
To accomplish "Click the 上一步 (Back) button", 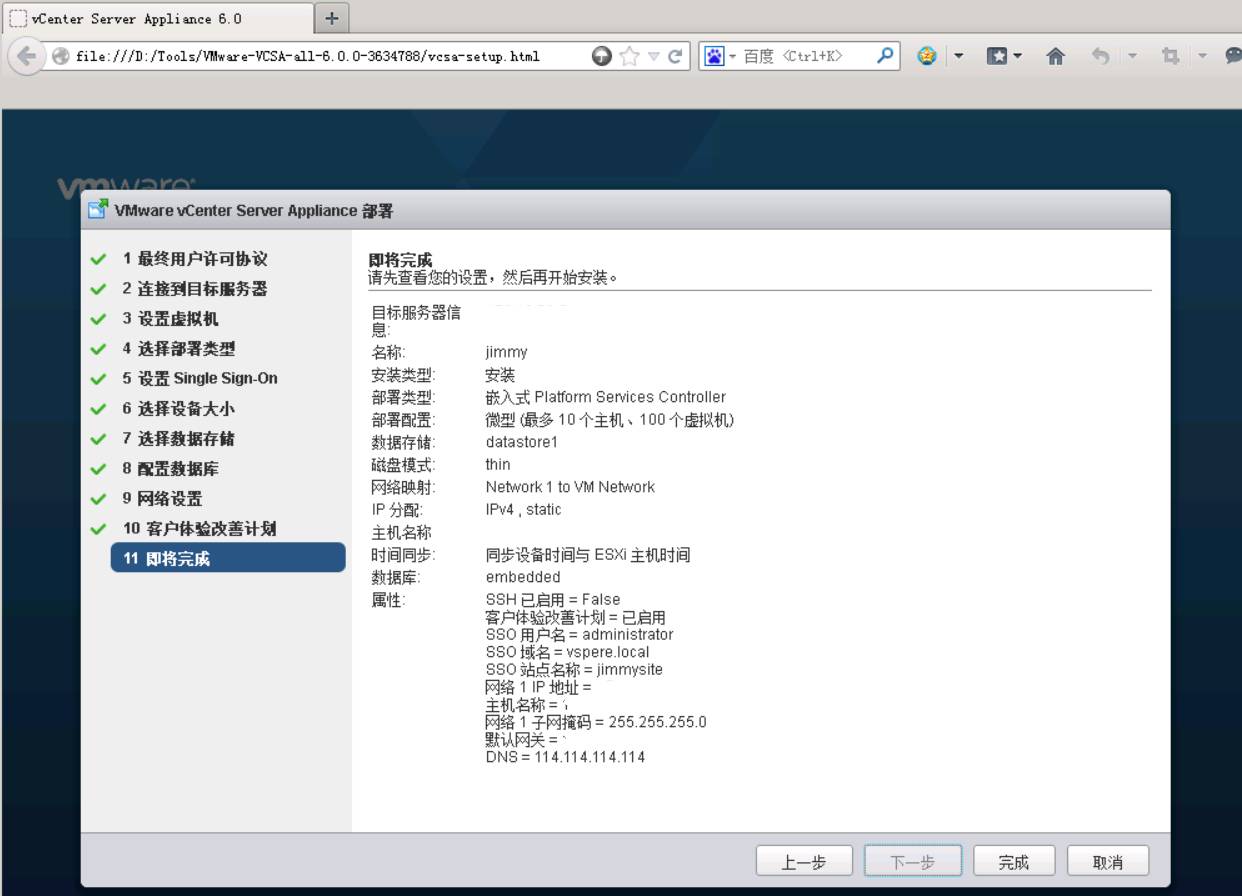I will tap(804, 861).
